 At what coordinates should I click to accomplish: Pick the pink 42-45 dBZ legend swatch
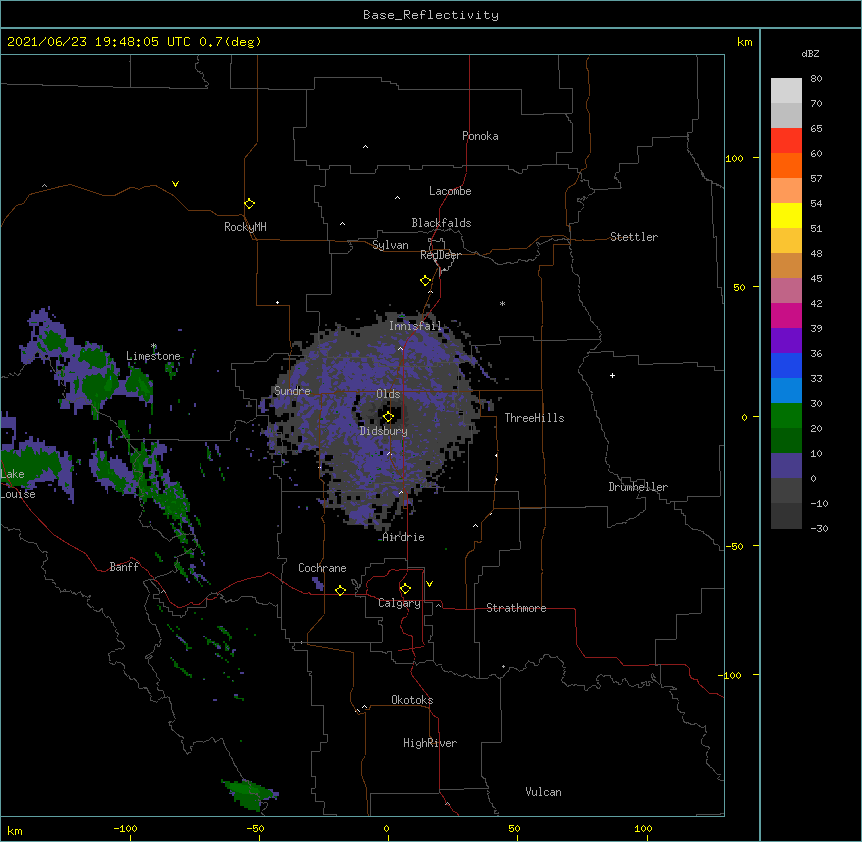tap(786, 291)
